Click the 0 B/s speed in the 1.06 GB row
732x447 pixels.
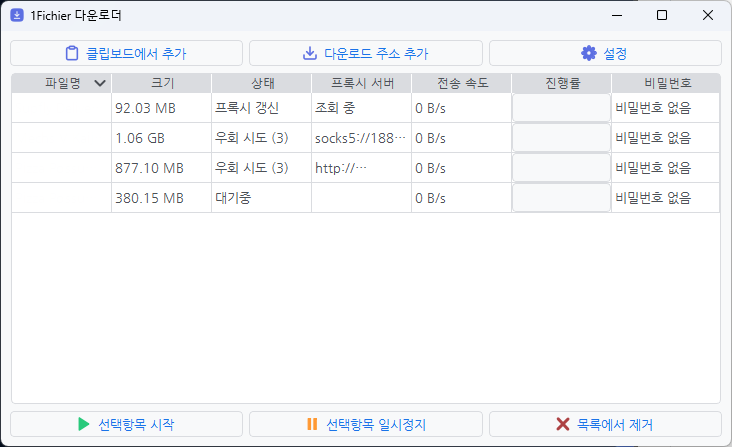(461, 138)
